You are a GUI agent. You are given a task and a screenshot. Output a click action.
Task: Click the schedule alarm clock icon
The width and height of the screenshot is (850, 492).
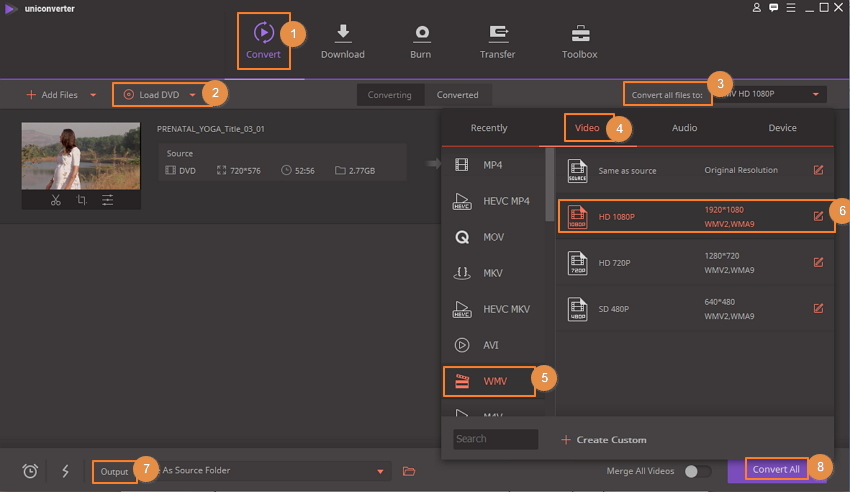(30, 471)
